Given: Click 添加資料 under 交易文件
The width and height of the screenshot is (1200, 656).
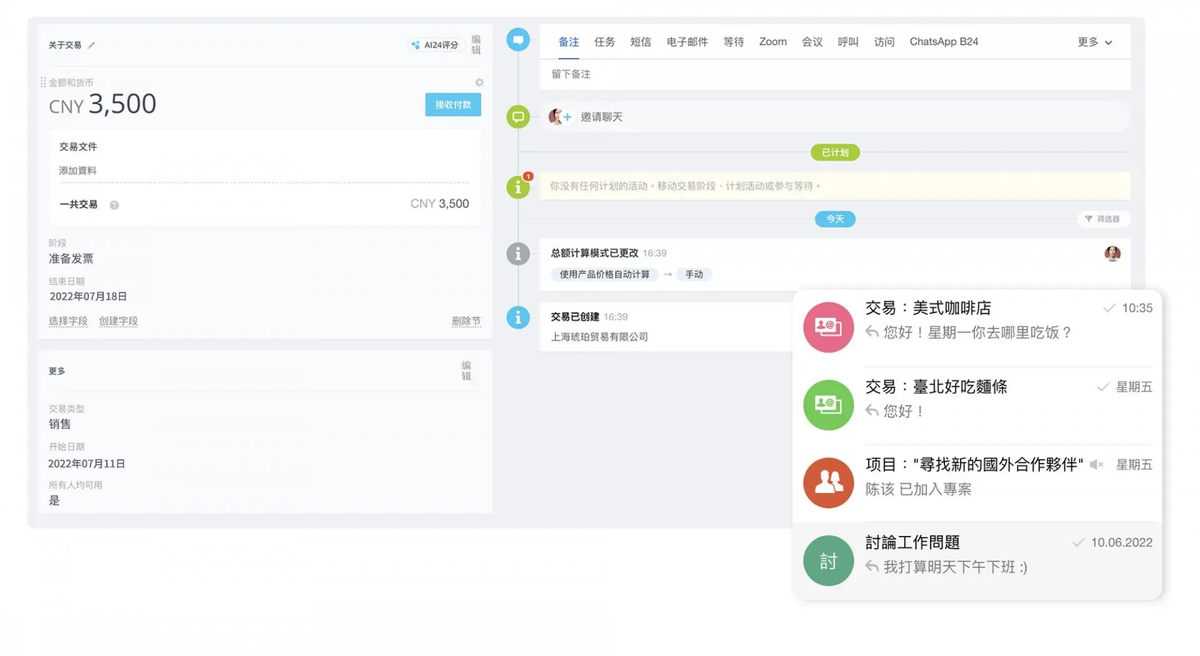Looking at the screenshot, I should pyautogui.click(x=78, y=171).
